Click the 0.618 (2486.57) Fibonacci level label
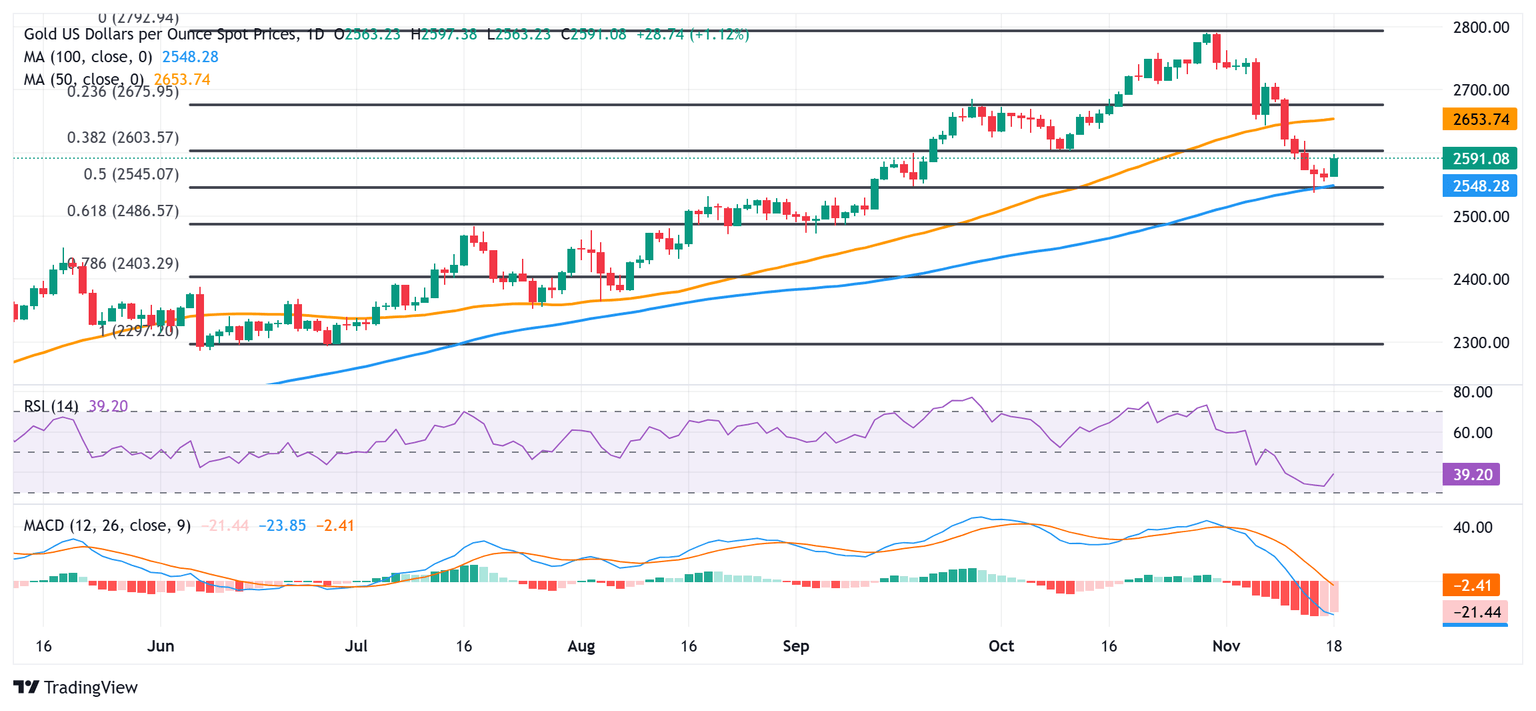 pos(122,211)
